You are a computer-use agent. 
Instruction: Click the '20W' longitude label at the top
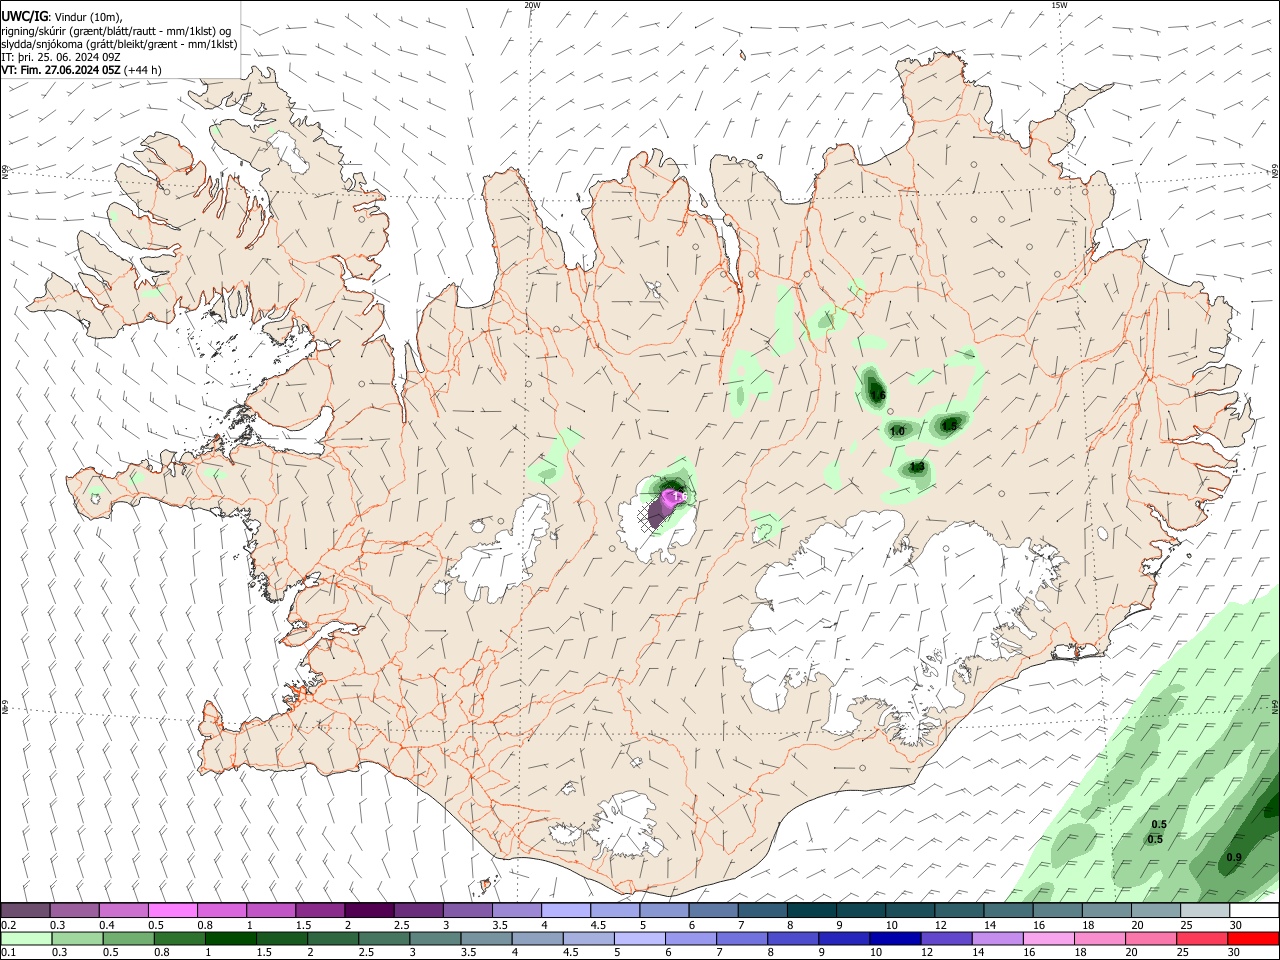[532, 5]
